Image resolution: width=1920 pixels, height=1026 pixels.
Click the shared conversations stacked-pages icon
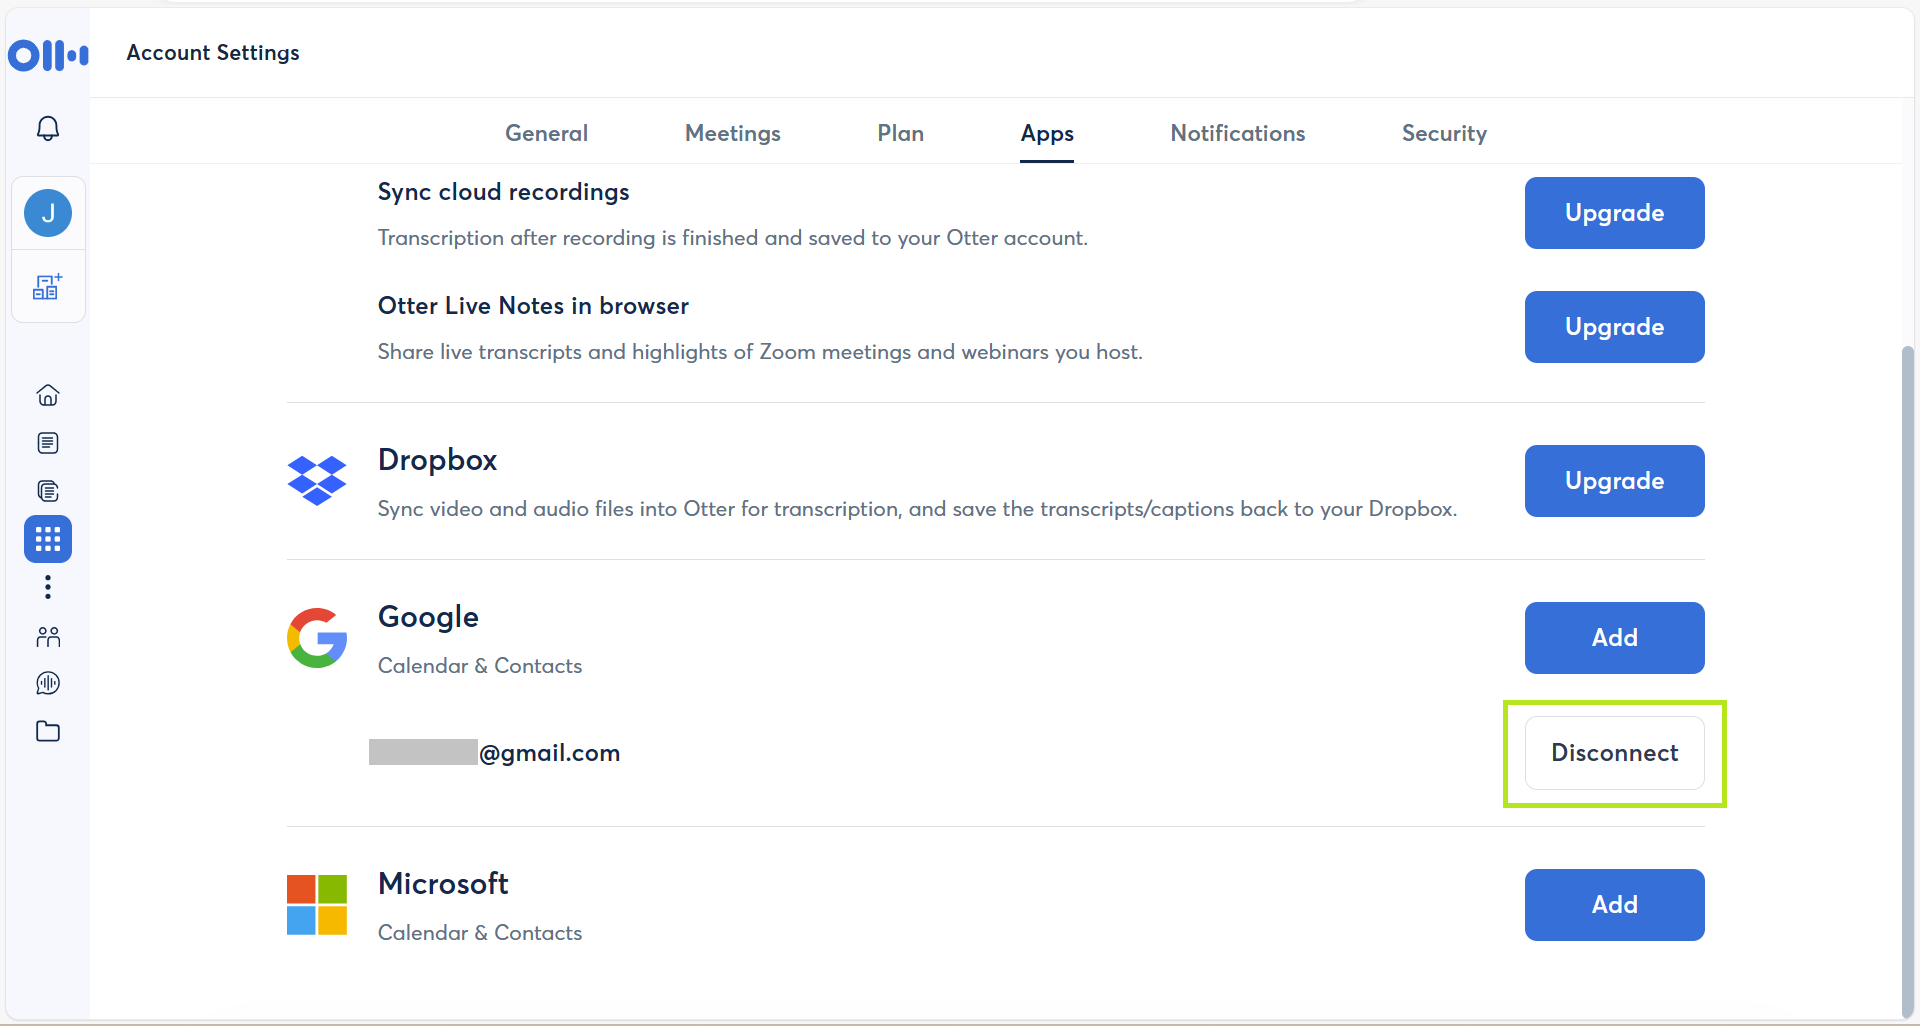(x=47, y=491)
